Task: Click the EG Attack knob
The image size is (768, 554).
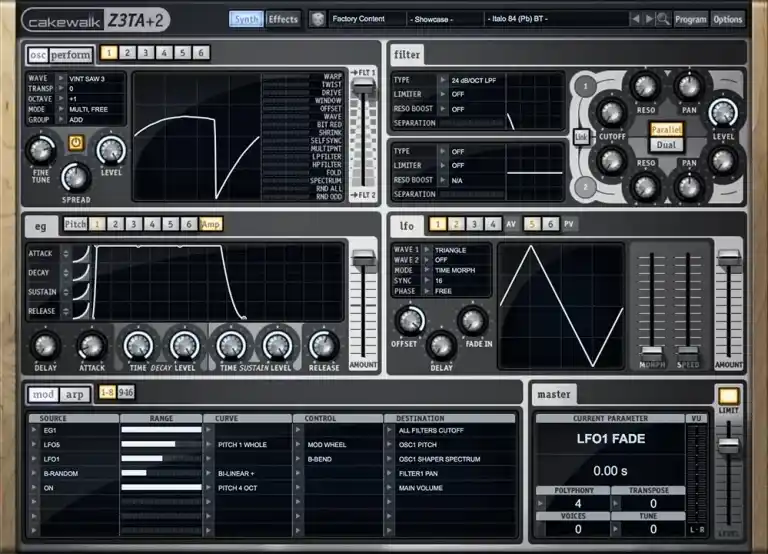Action: [92, 345]
